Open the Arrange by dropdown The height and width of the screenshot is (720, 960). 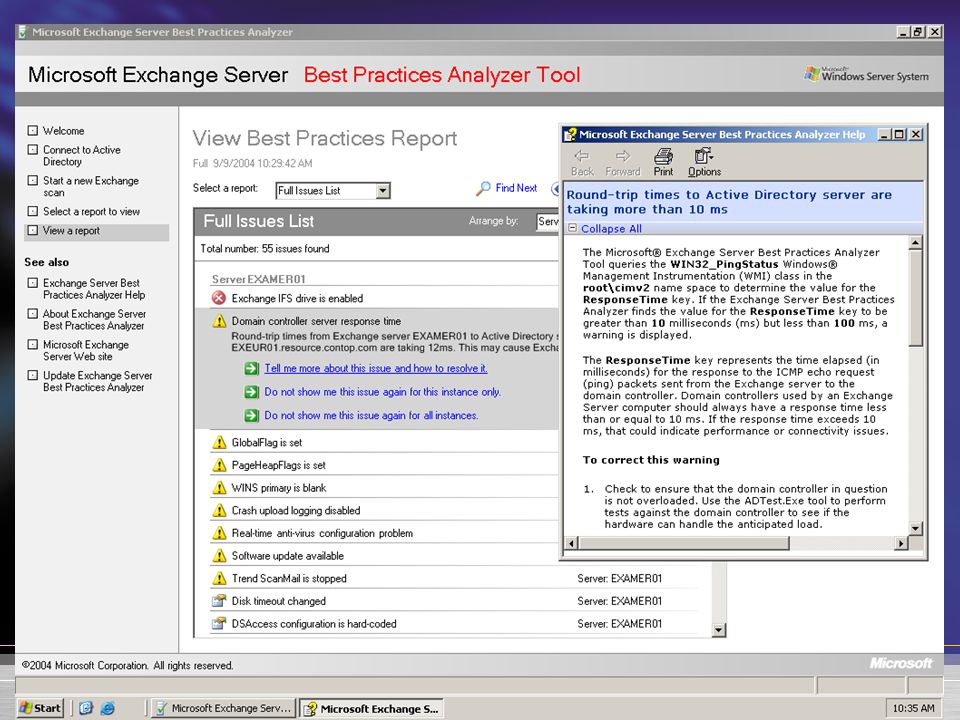click(x=547, y=221)
